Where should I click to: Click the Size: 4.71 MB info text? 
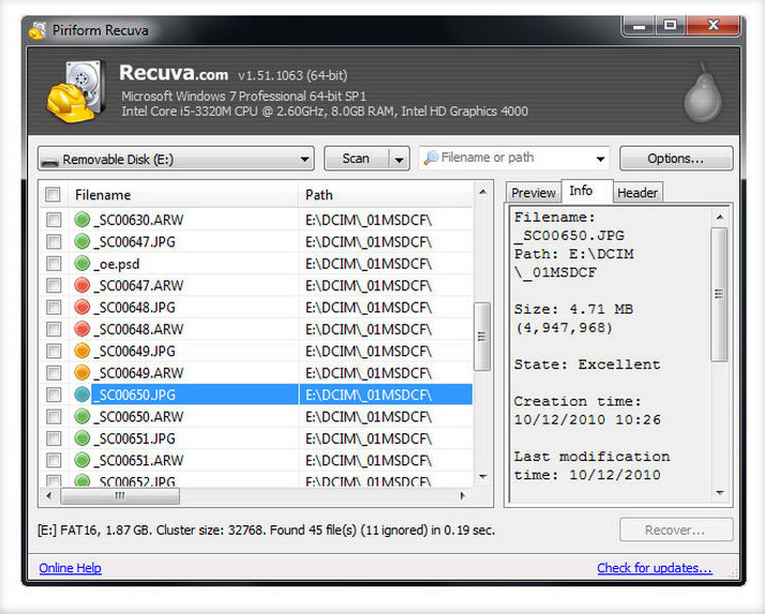pyautogui.click(x=574, y=309)
